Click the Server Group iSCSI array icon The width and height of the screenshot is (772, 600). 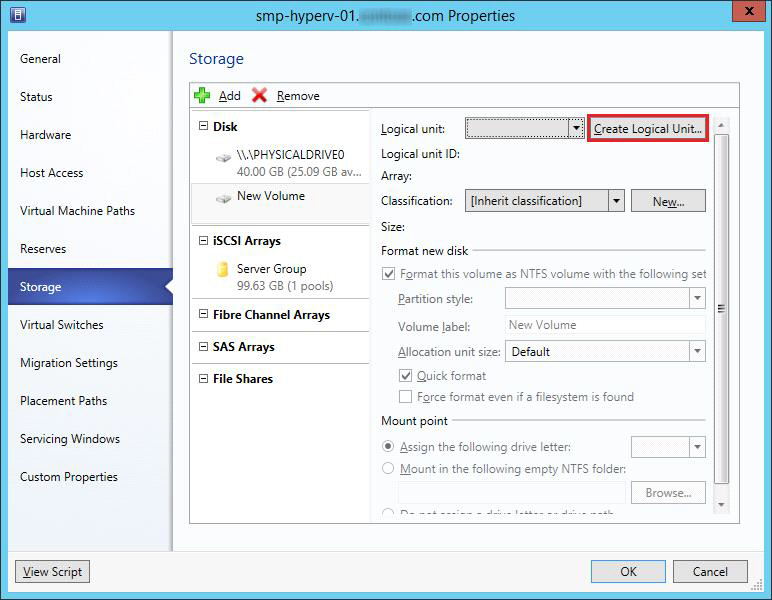223,270
